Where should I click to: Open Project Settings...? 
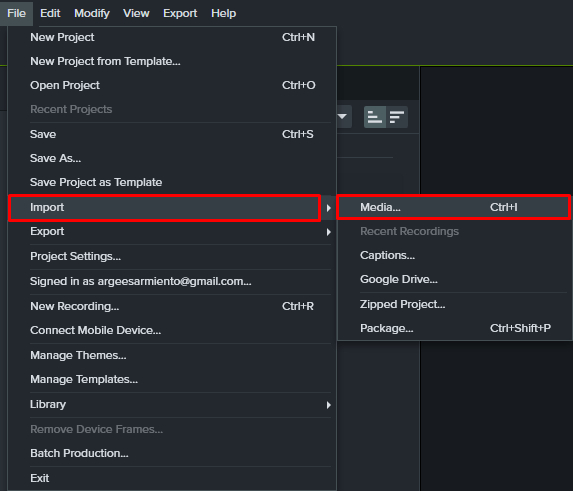pyautogui.click(x=172, y=256)
